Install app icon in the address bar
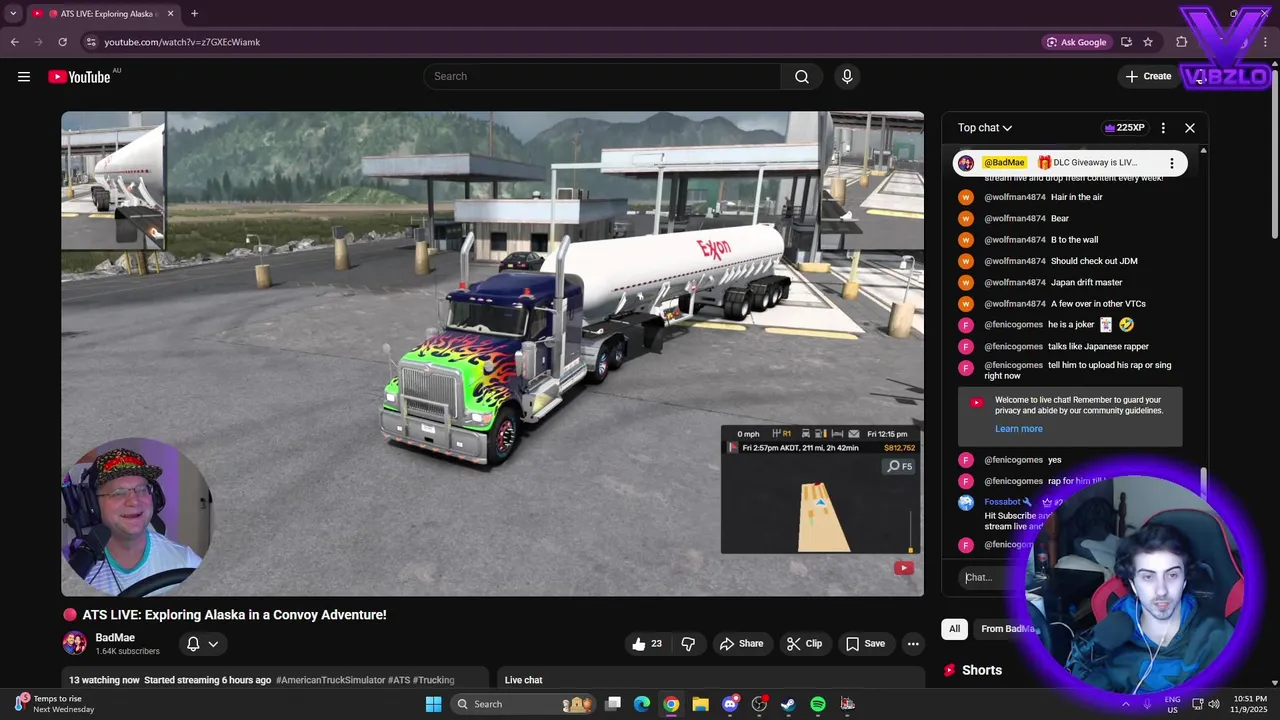Image resolution: width=1280 pixels, height=720 pixels. 1126,42
